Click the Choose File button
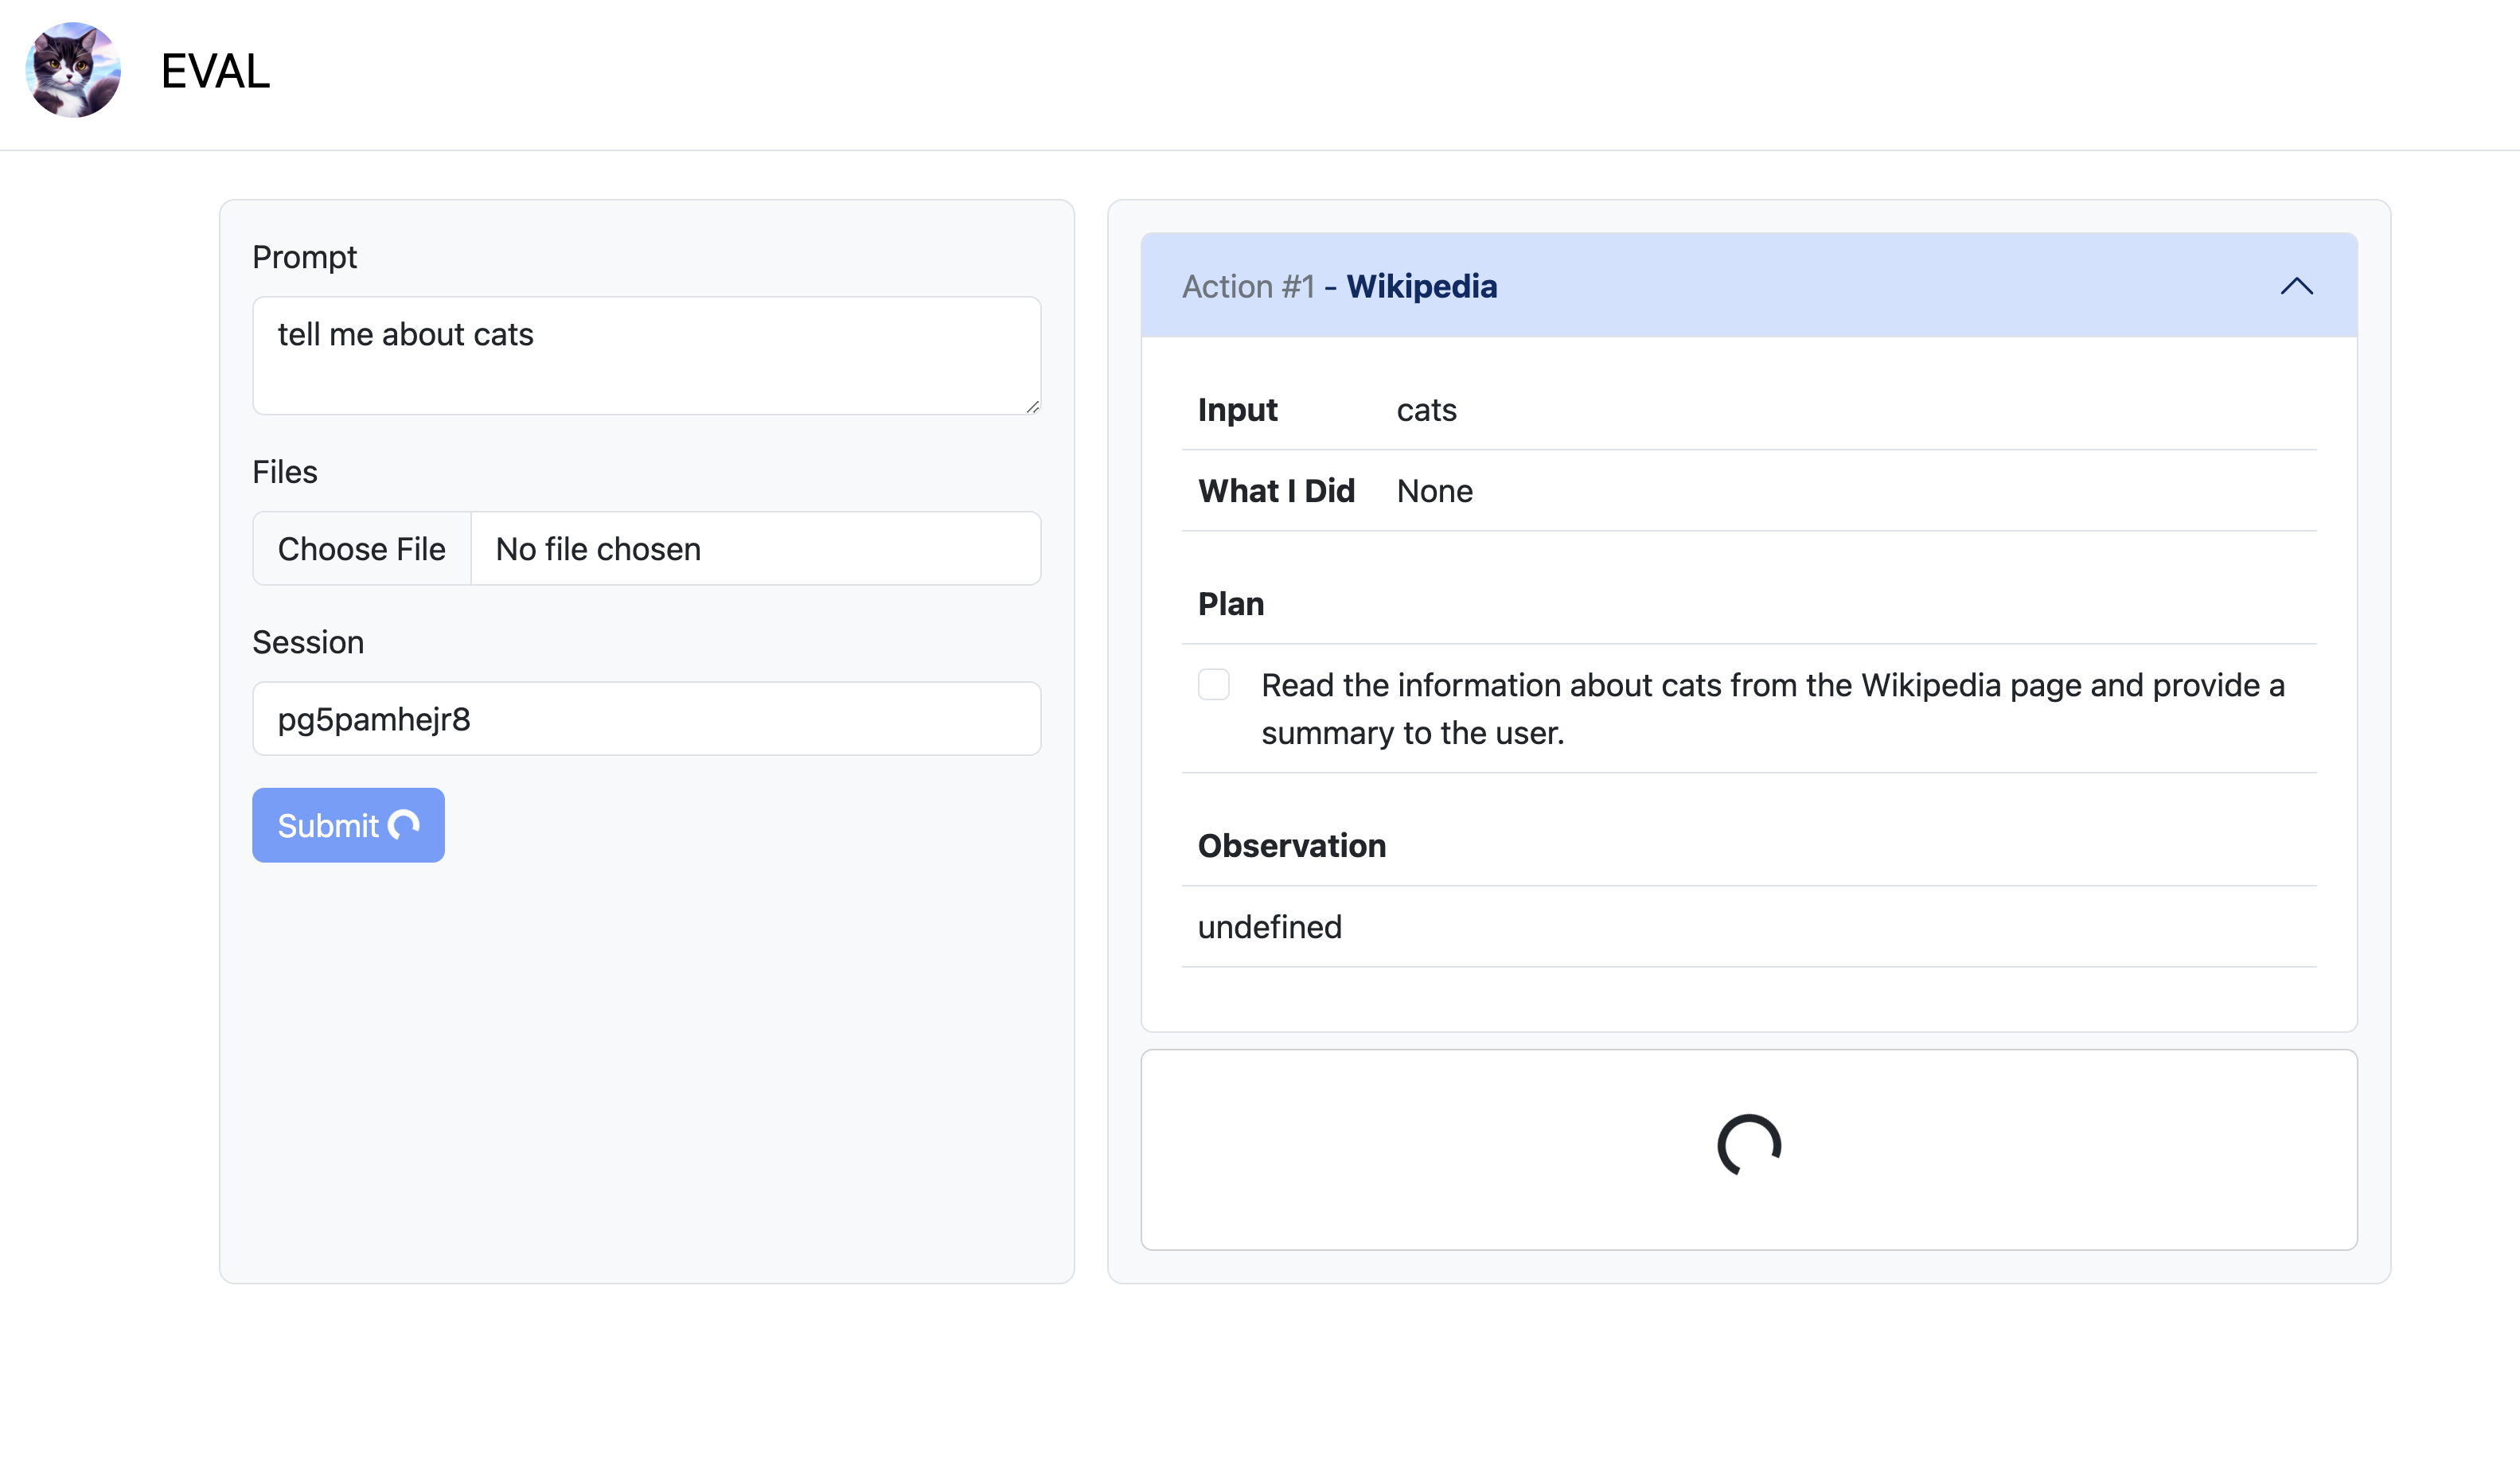The image size is (2520, 1461). tap(362, 549)
